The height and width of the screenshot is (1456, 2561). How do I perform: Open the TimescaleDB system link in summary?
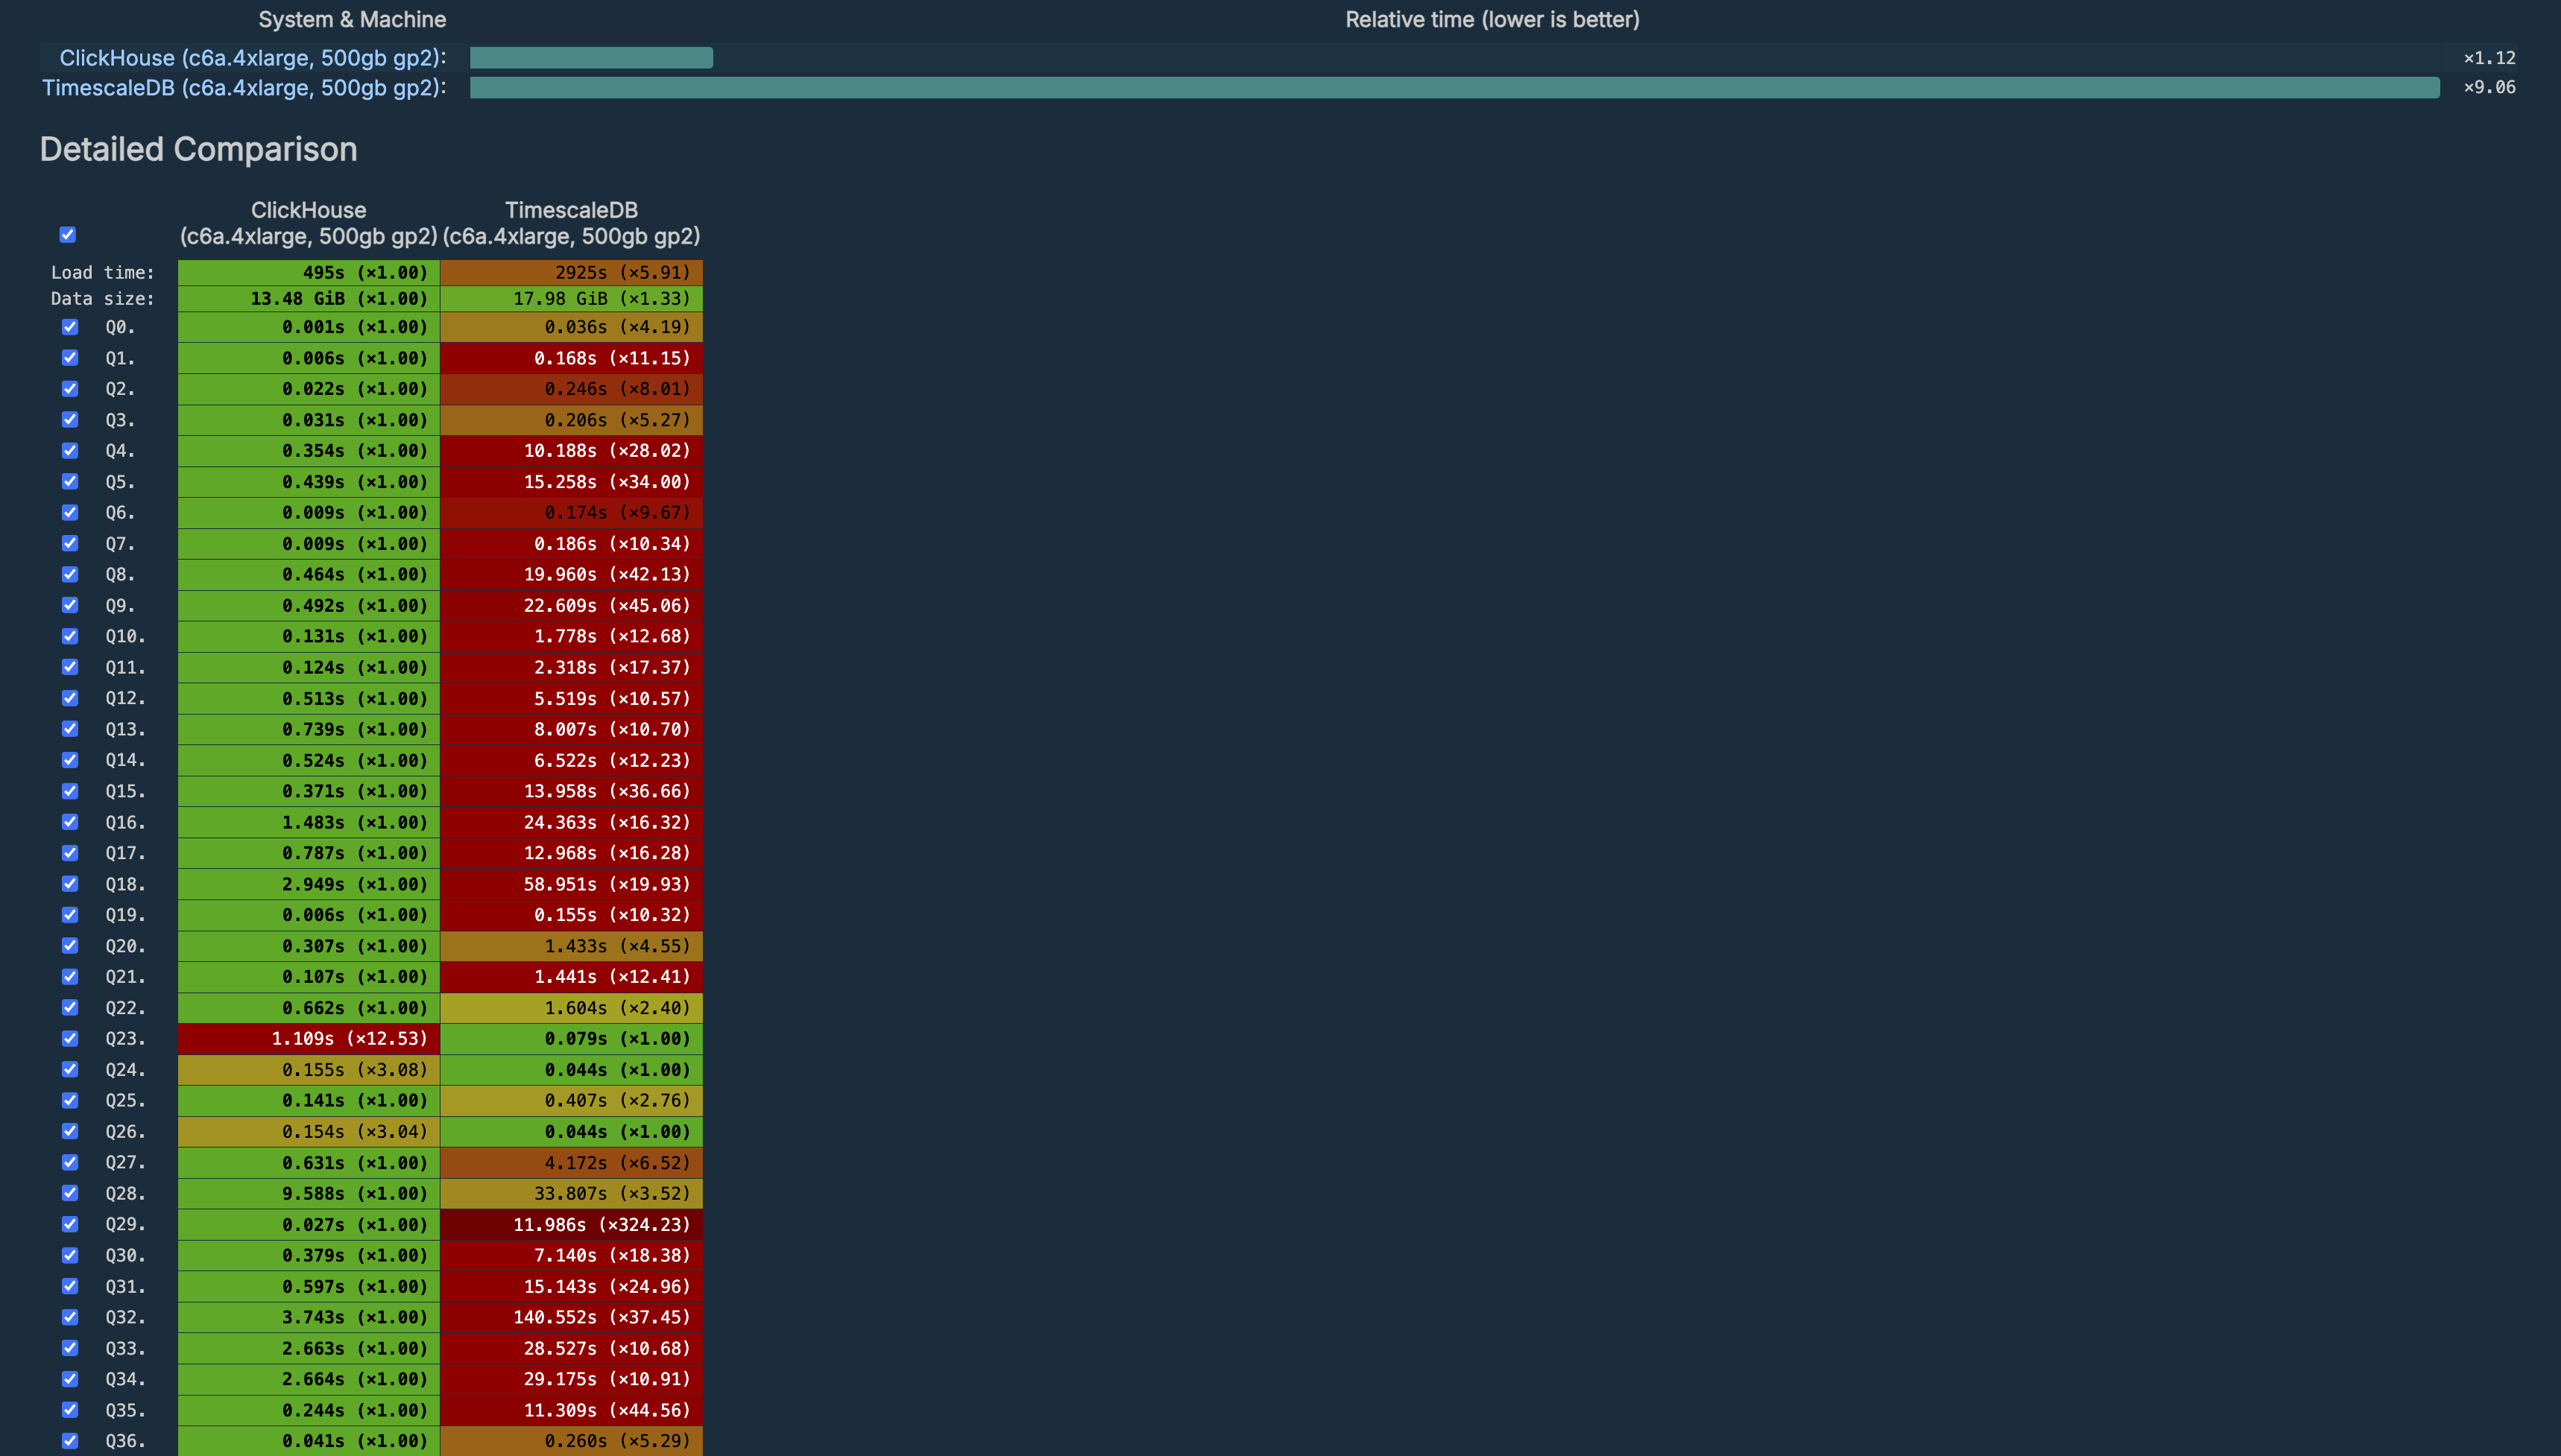click(241, 88)
